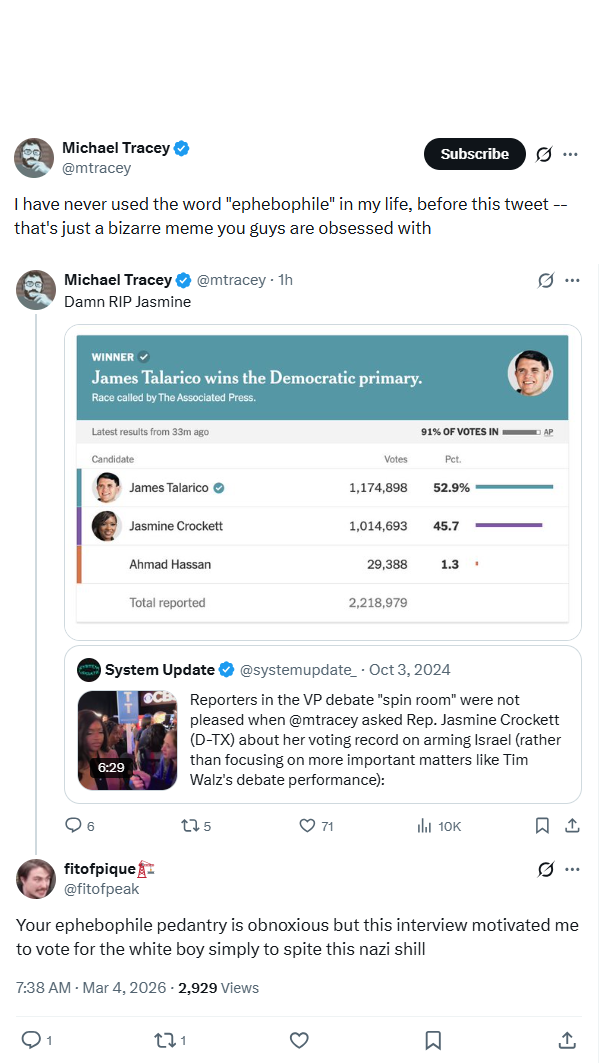Open Michael Tracey's top profile avatar
This screenshot has height=1063, width=600.
pyautogui.click(x=34, y=158)
